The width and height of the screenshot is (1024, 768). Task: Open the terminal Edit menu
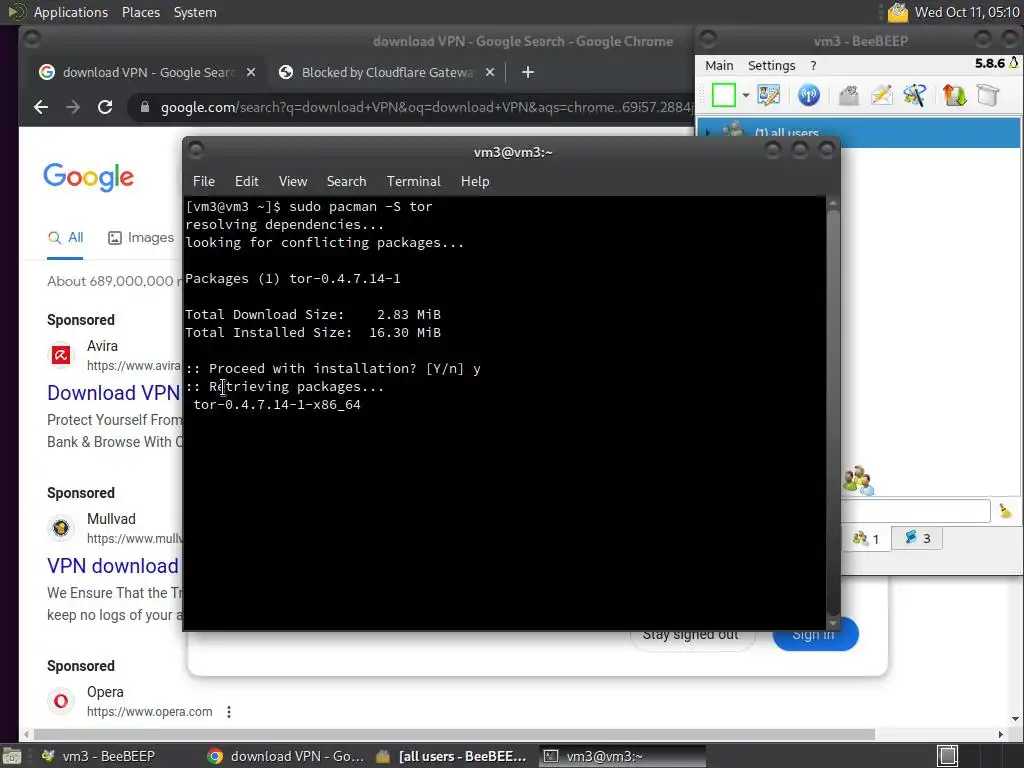coord(246,181)
